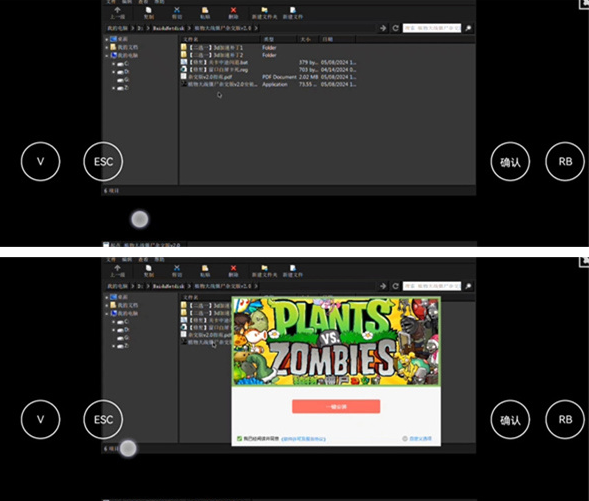Expand Z: drive node, frame without installer
Viewport: 589px width, 501px height.
coord(113,88)
